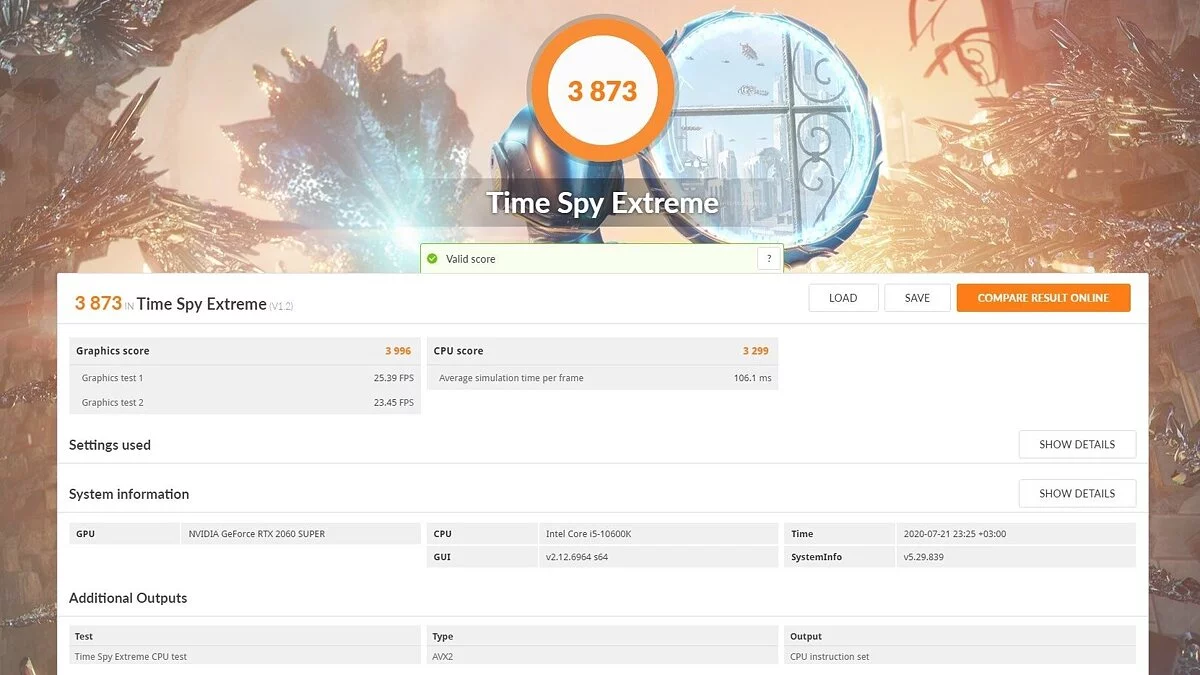
Task: Click the Settings used heading
Action: tap(110, 445)
